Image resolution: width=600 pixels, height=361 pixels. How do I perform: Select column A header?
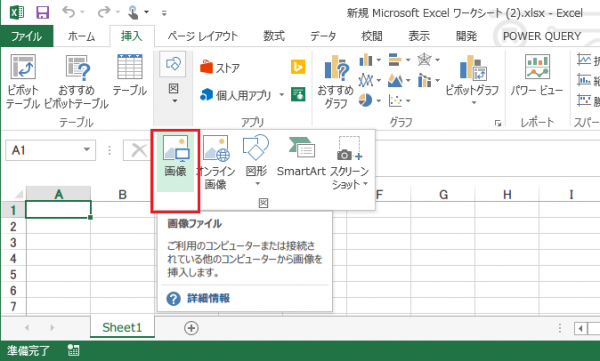tap(59, 194)
